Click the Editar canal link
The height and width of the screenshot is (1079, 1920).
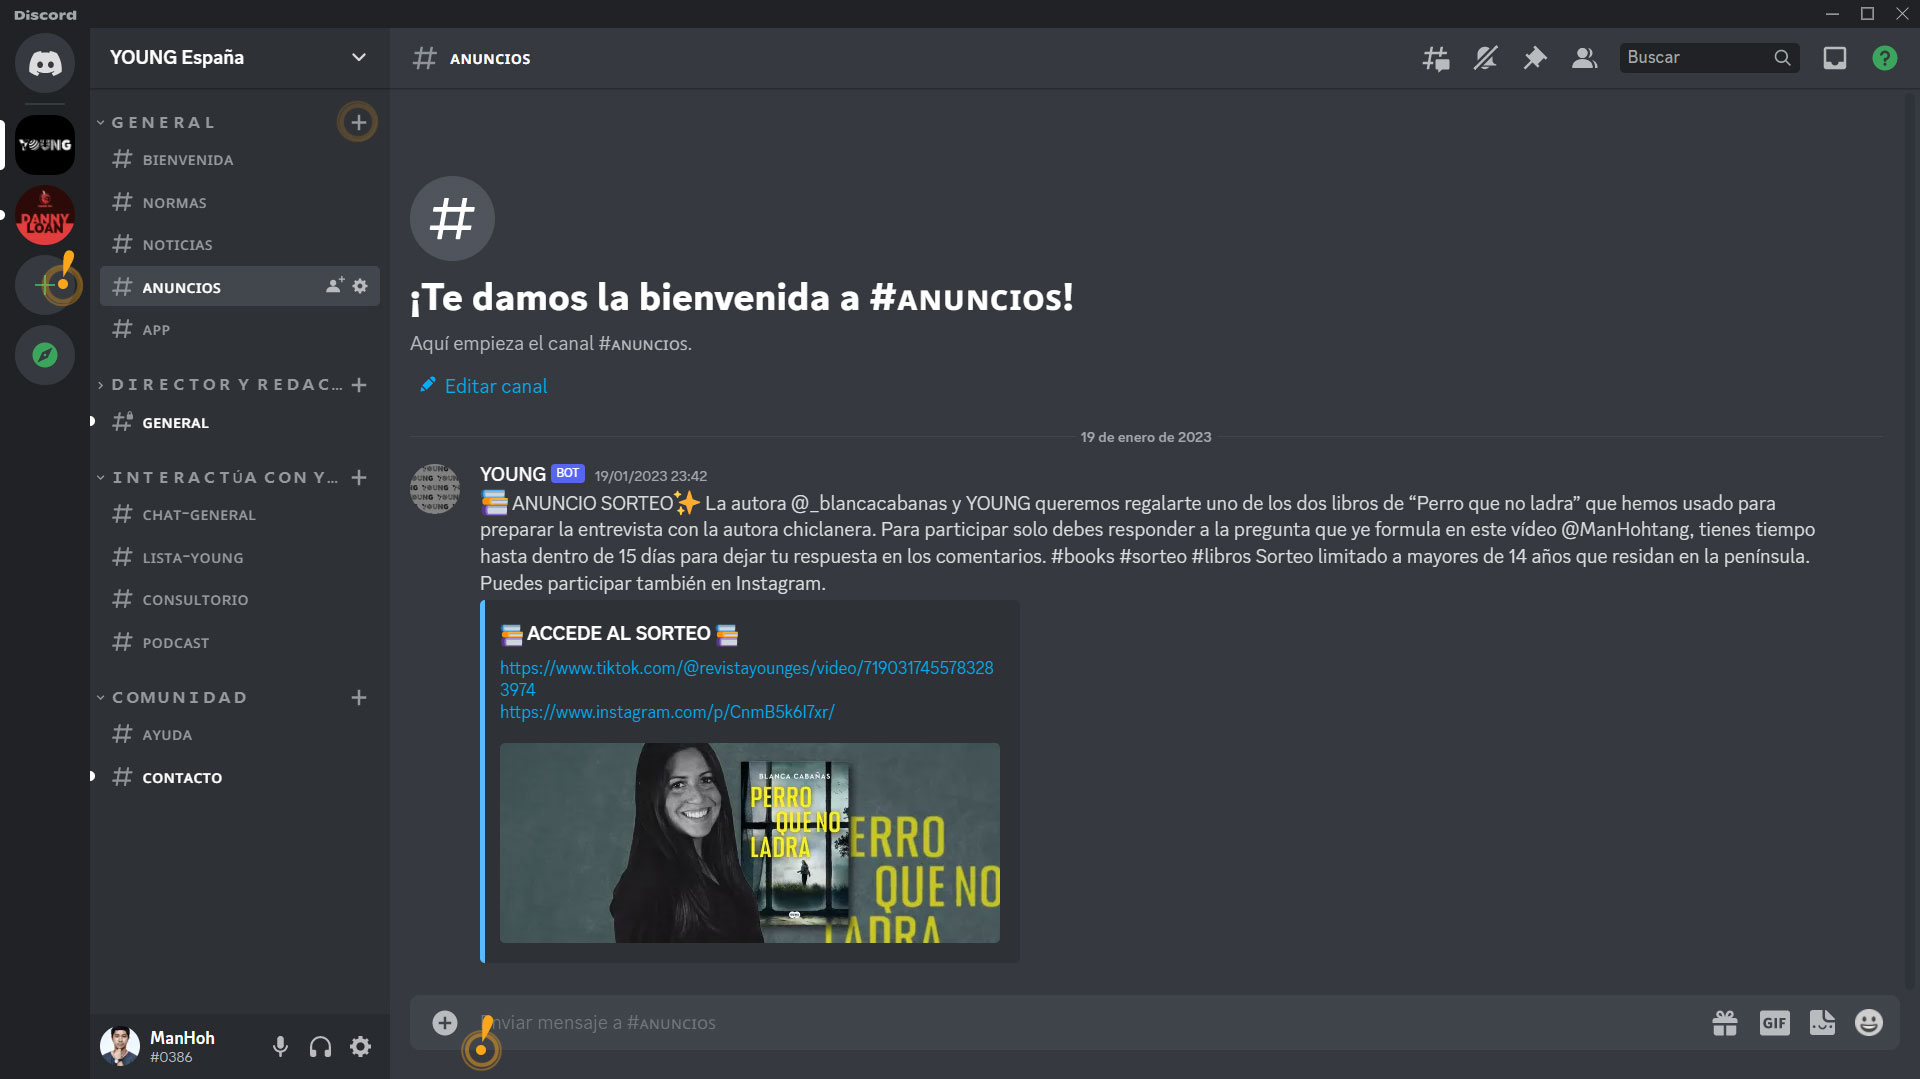click(x=495, y=386)
